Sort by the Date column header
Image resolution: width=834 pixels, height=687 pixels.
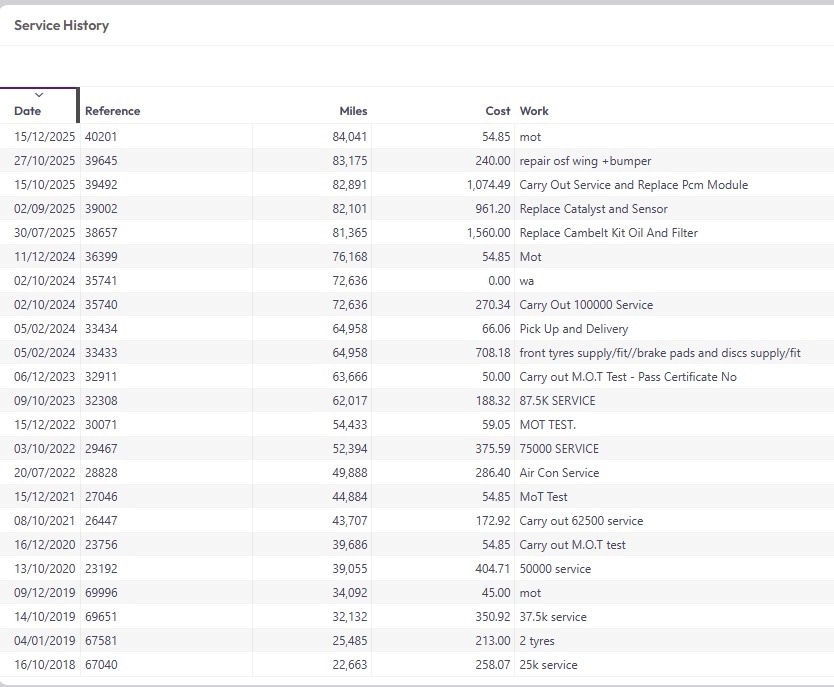click(28, 111)
